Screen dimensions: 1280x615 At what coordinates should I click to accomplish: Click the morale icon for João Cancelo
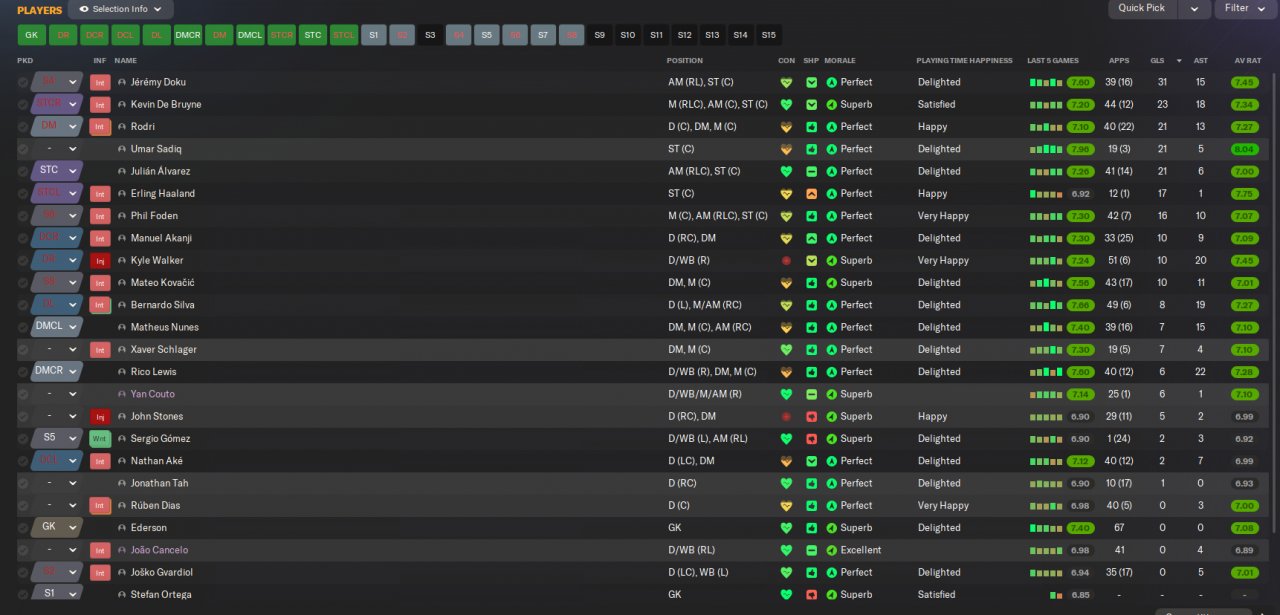pos(831,550)
